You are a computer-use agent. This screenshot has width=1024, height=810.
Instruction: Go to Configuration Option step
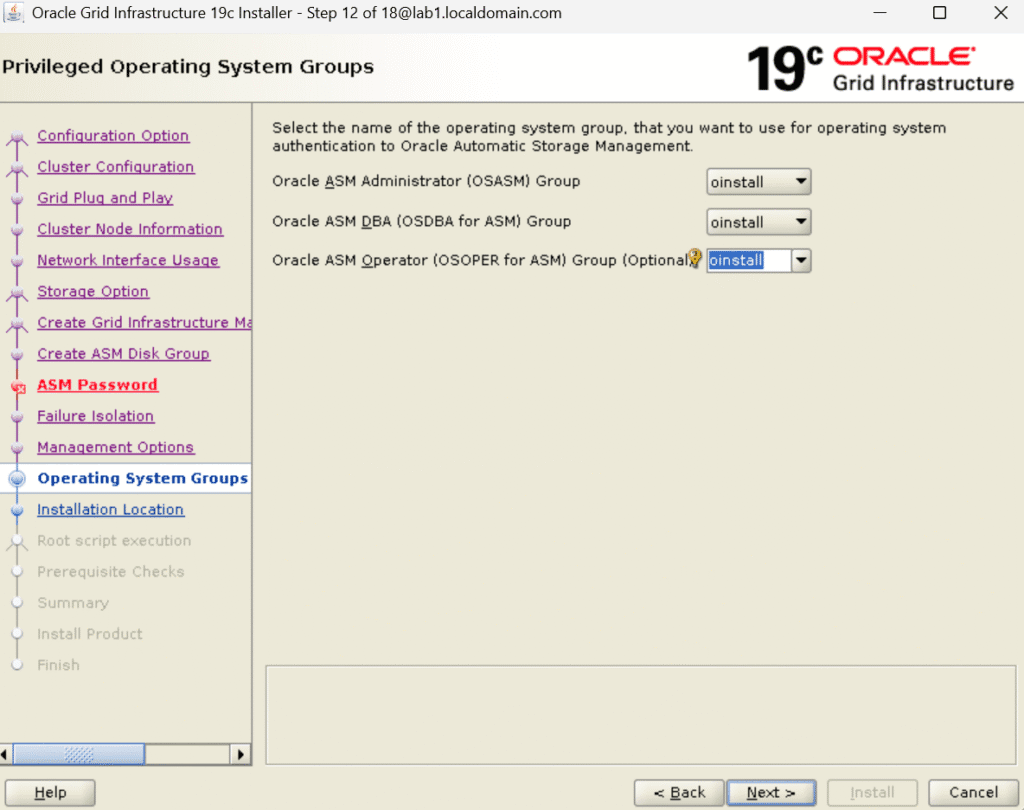(113, 136)
